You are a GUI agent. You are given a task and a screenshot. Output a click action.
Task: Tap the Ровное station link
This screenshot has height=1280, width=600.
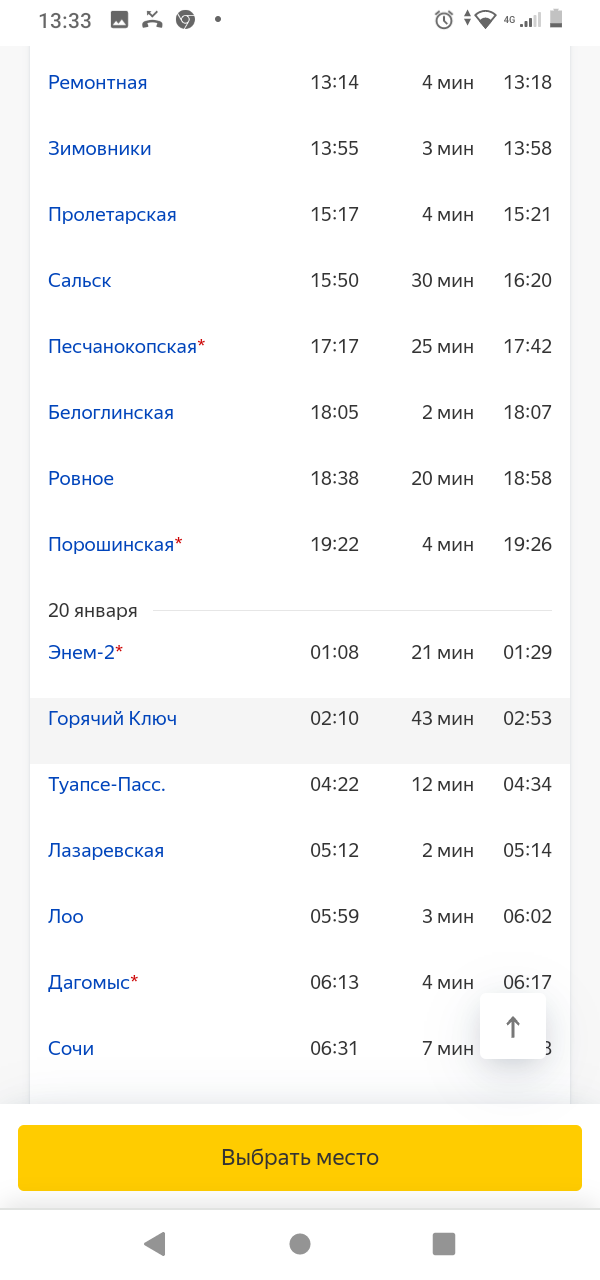81,479
